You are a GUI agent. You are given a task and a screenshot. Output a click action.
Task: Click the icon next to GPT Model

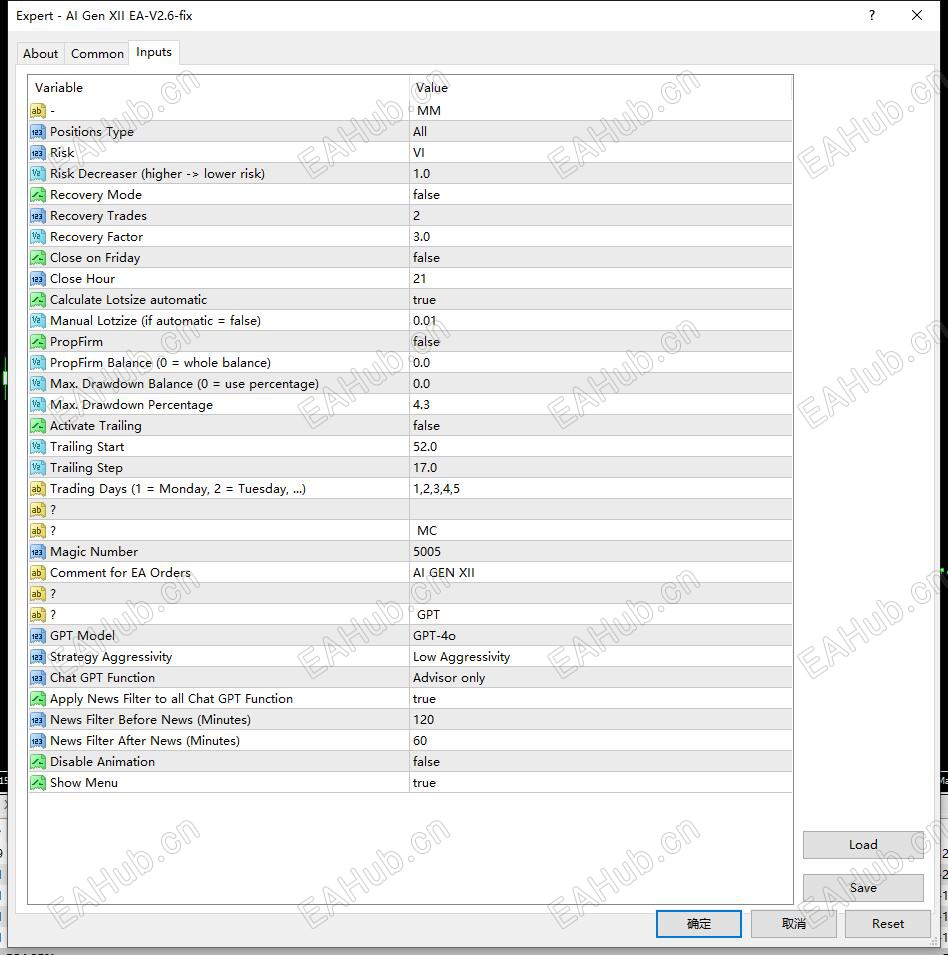coord(38,636)
